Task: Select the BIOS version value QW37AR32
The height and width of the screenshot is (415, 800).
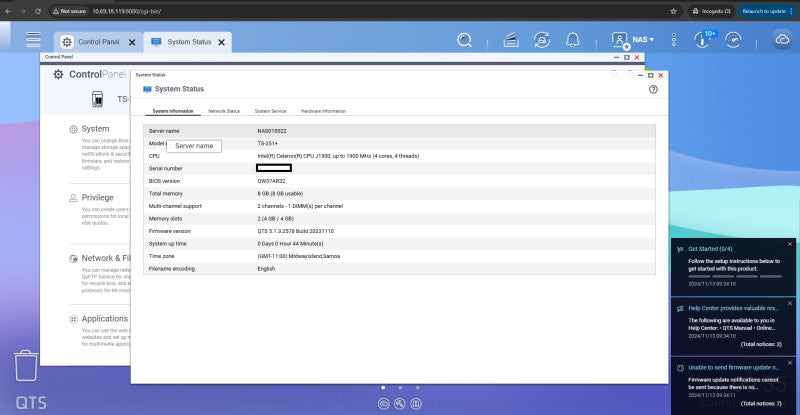Action: pos(271,181)
